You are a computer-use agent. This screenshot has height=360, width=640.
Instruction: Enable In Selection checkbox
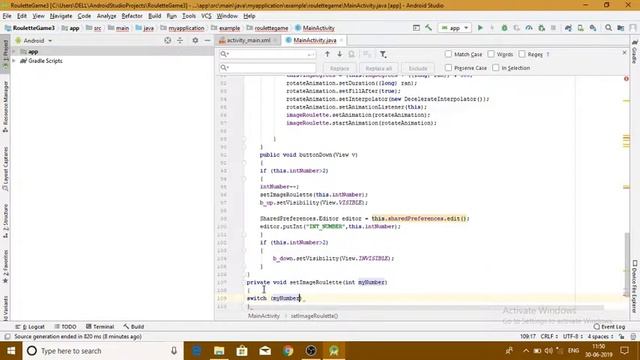point(496,68)
